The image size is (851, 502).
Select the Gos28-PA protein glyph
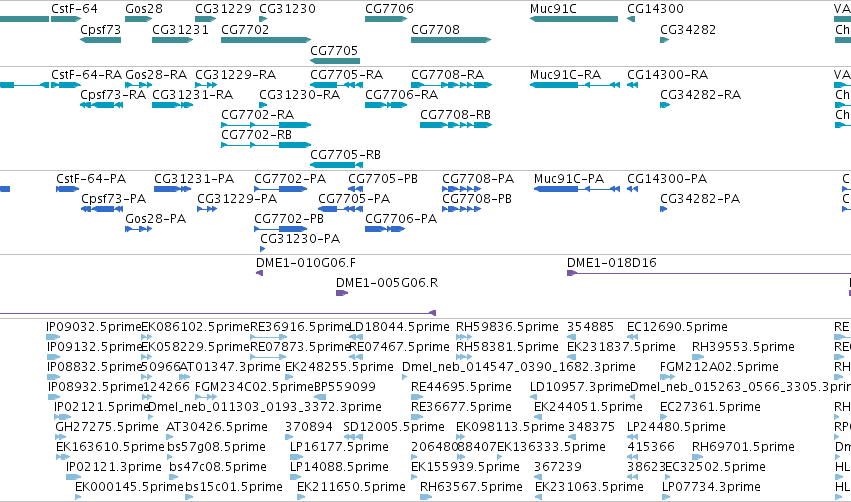click(138, 229)
